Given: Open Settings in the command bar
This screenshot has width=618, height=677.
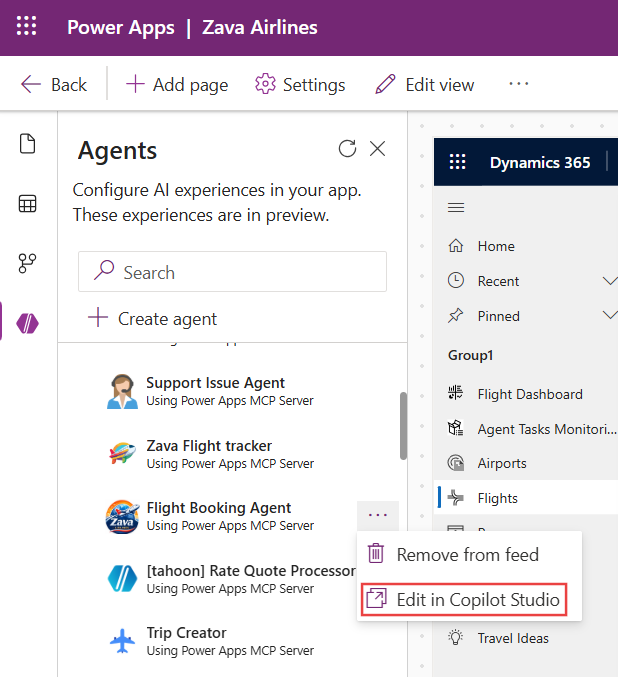Looking at the screenshot, I should point(300,85).
